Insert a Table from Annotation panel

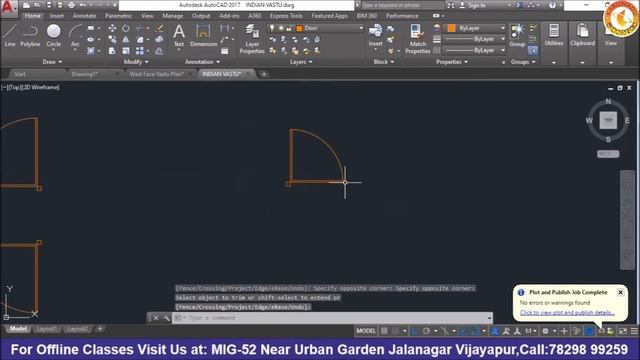point(224,51)
